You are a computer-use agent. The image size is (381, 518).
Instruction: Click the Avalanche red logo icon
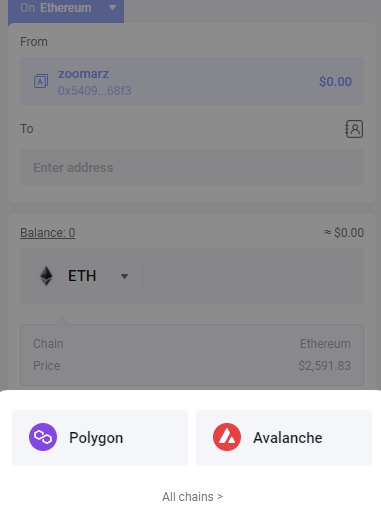point(227,437)
